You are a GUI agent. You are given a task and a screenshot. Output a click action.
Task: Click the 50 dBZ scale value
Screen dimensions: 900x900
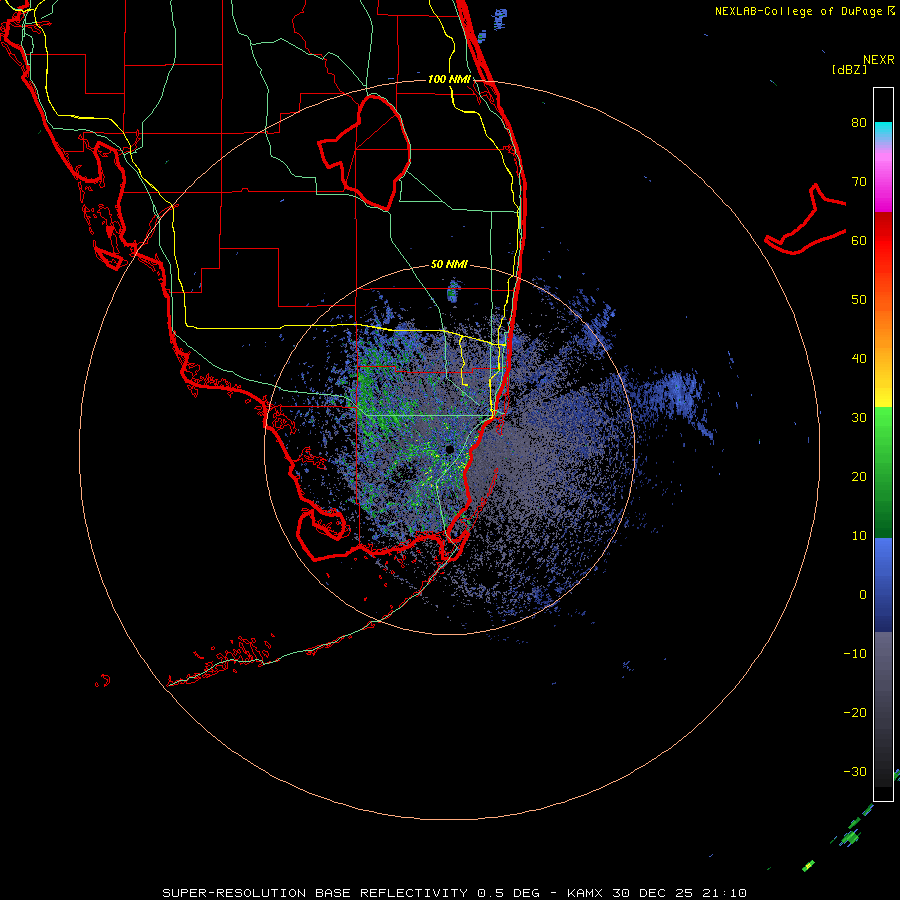[x=859, y=300]
